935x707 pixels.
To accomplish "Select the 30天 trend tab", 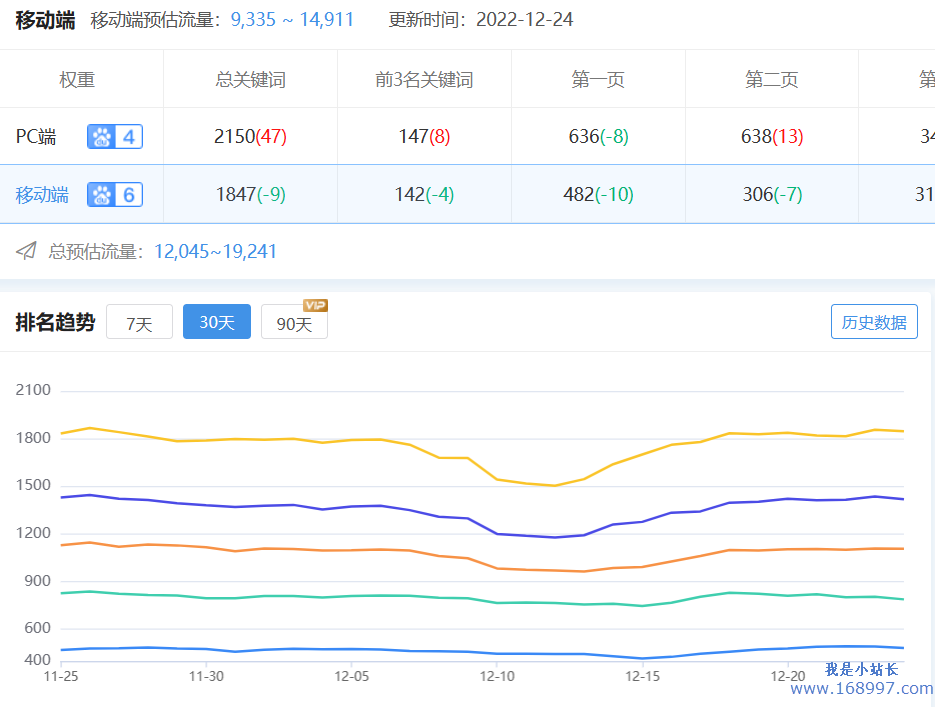I will pyautogui.click(x=217, y=322).
